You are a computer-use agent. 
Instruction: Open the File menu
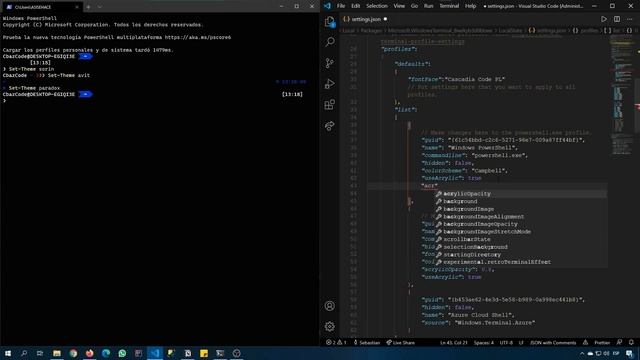point(341,6)
